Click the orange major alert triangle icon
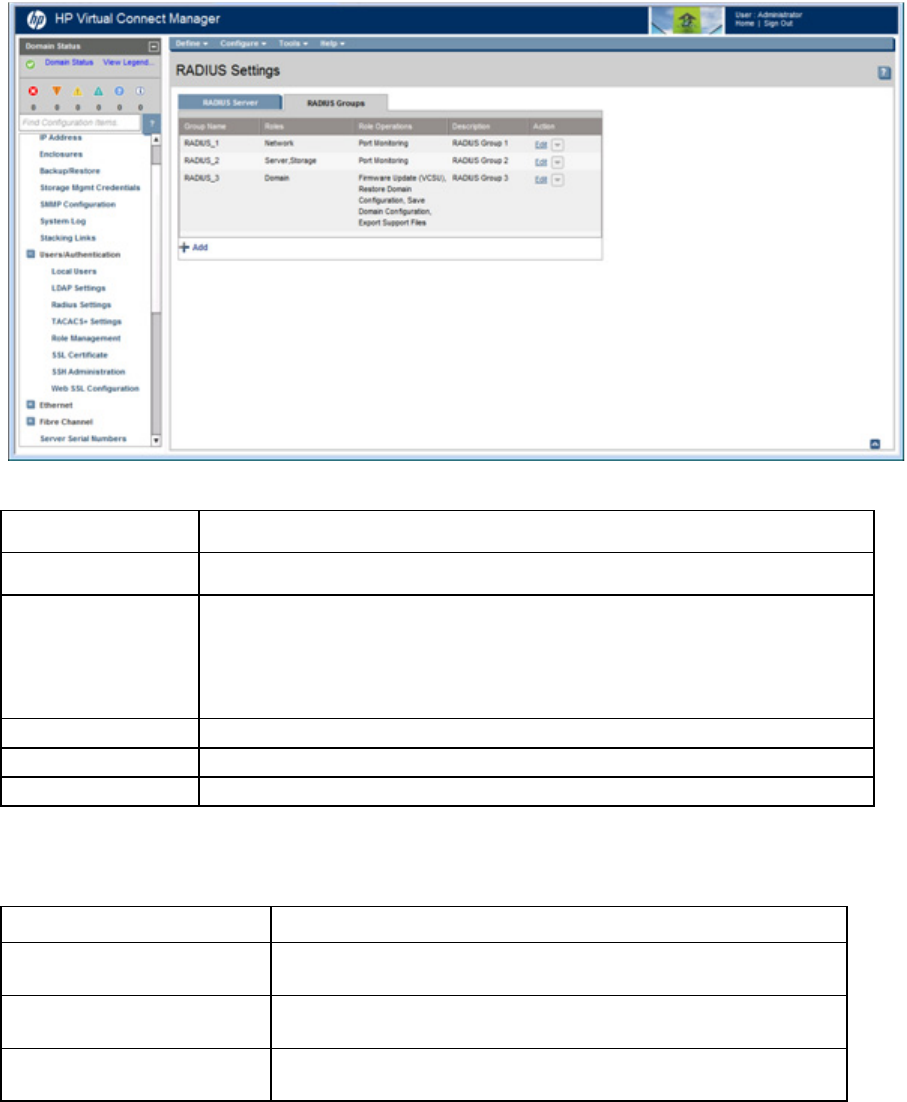Screen dimensions: 907x1102 (x=56, y=91)
